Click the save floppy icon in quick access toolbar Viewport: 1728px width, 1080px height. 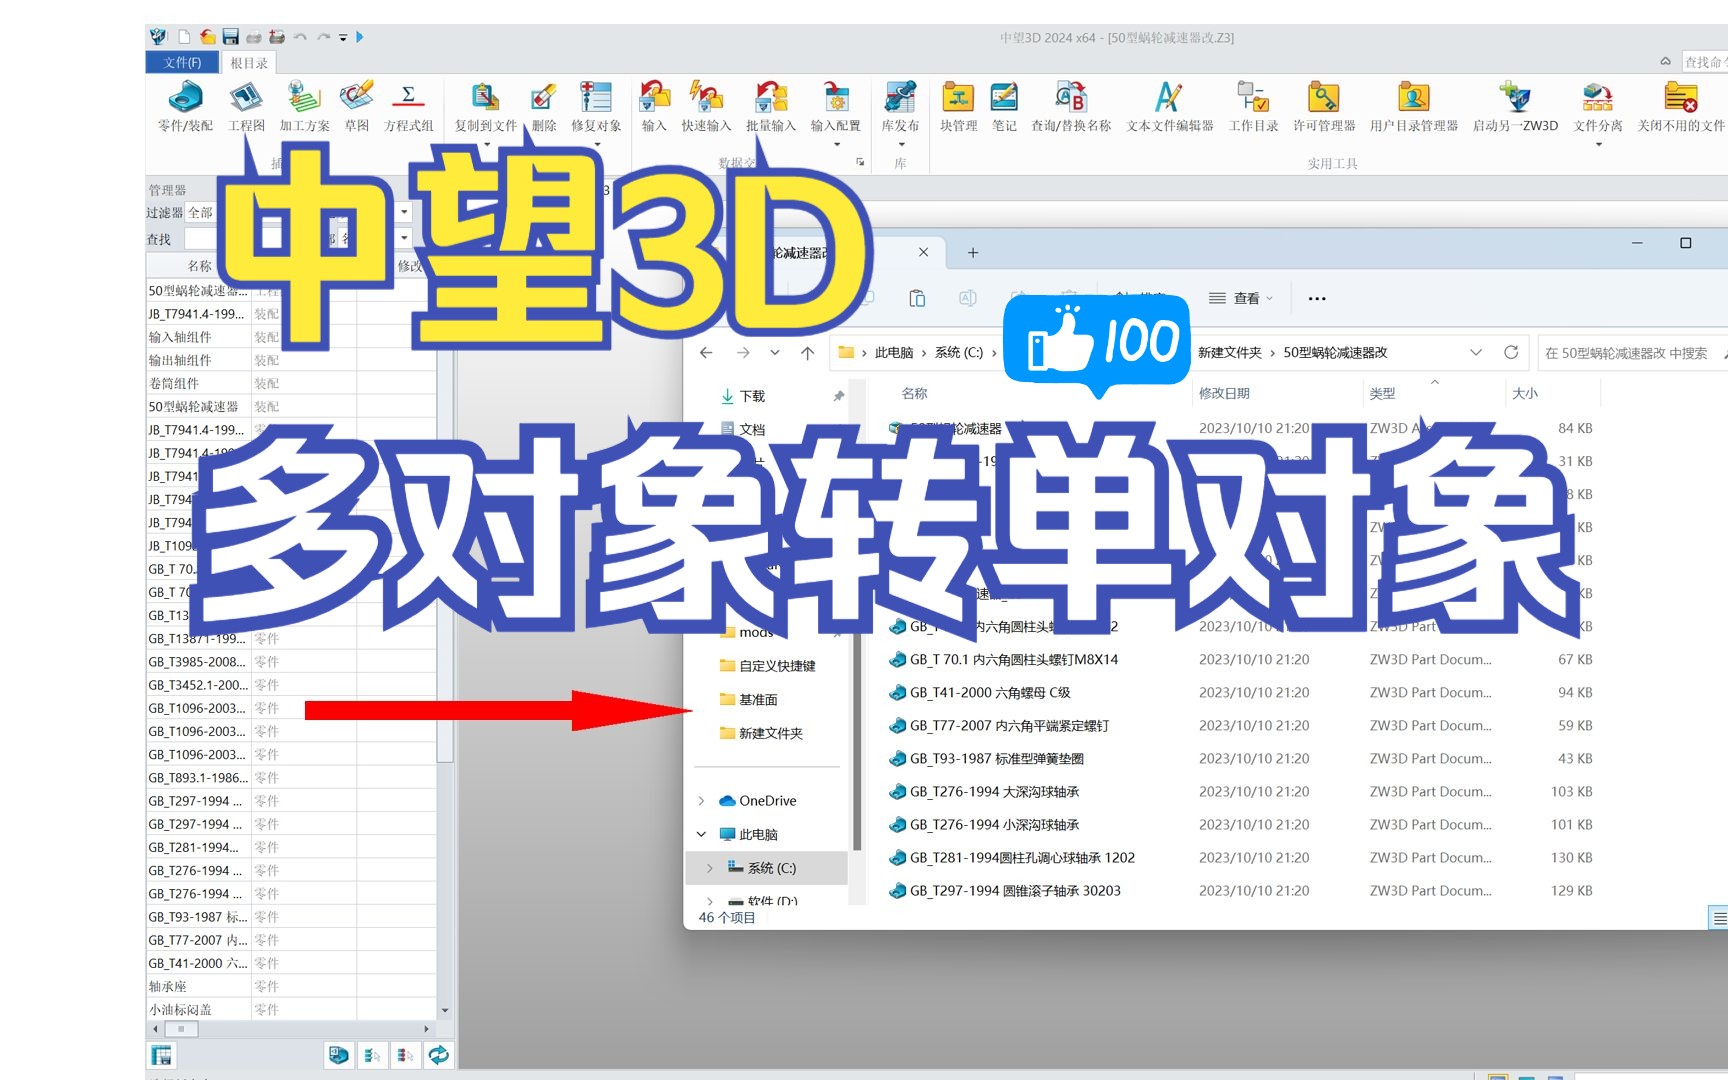point(230,37)
